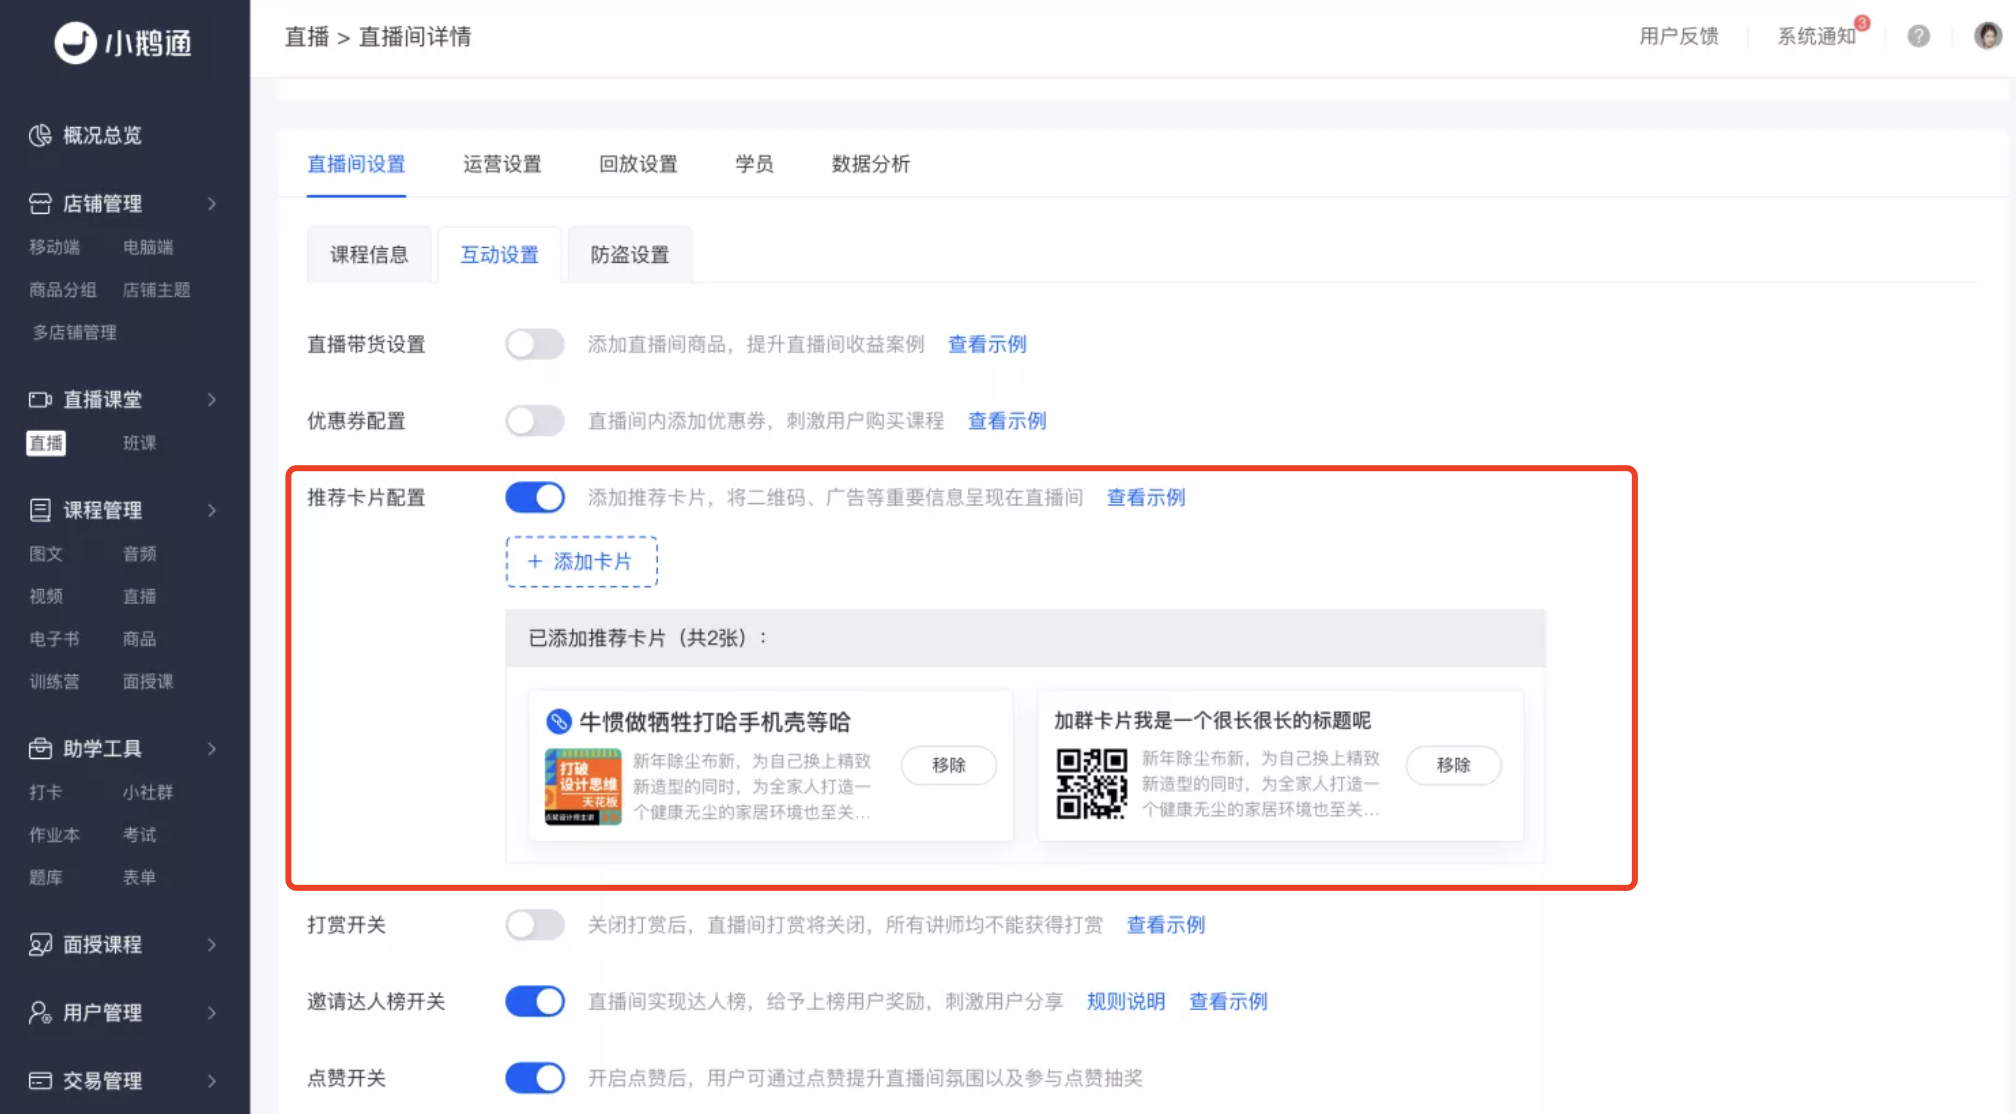Open 规则说明 for 邀请达人榜
The height and width of the screenshot is (1114, 2016).
[1126, 1001]
